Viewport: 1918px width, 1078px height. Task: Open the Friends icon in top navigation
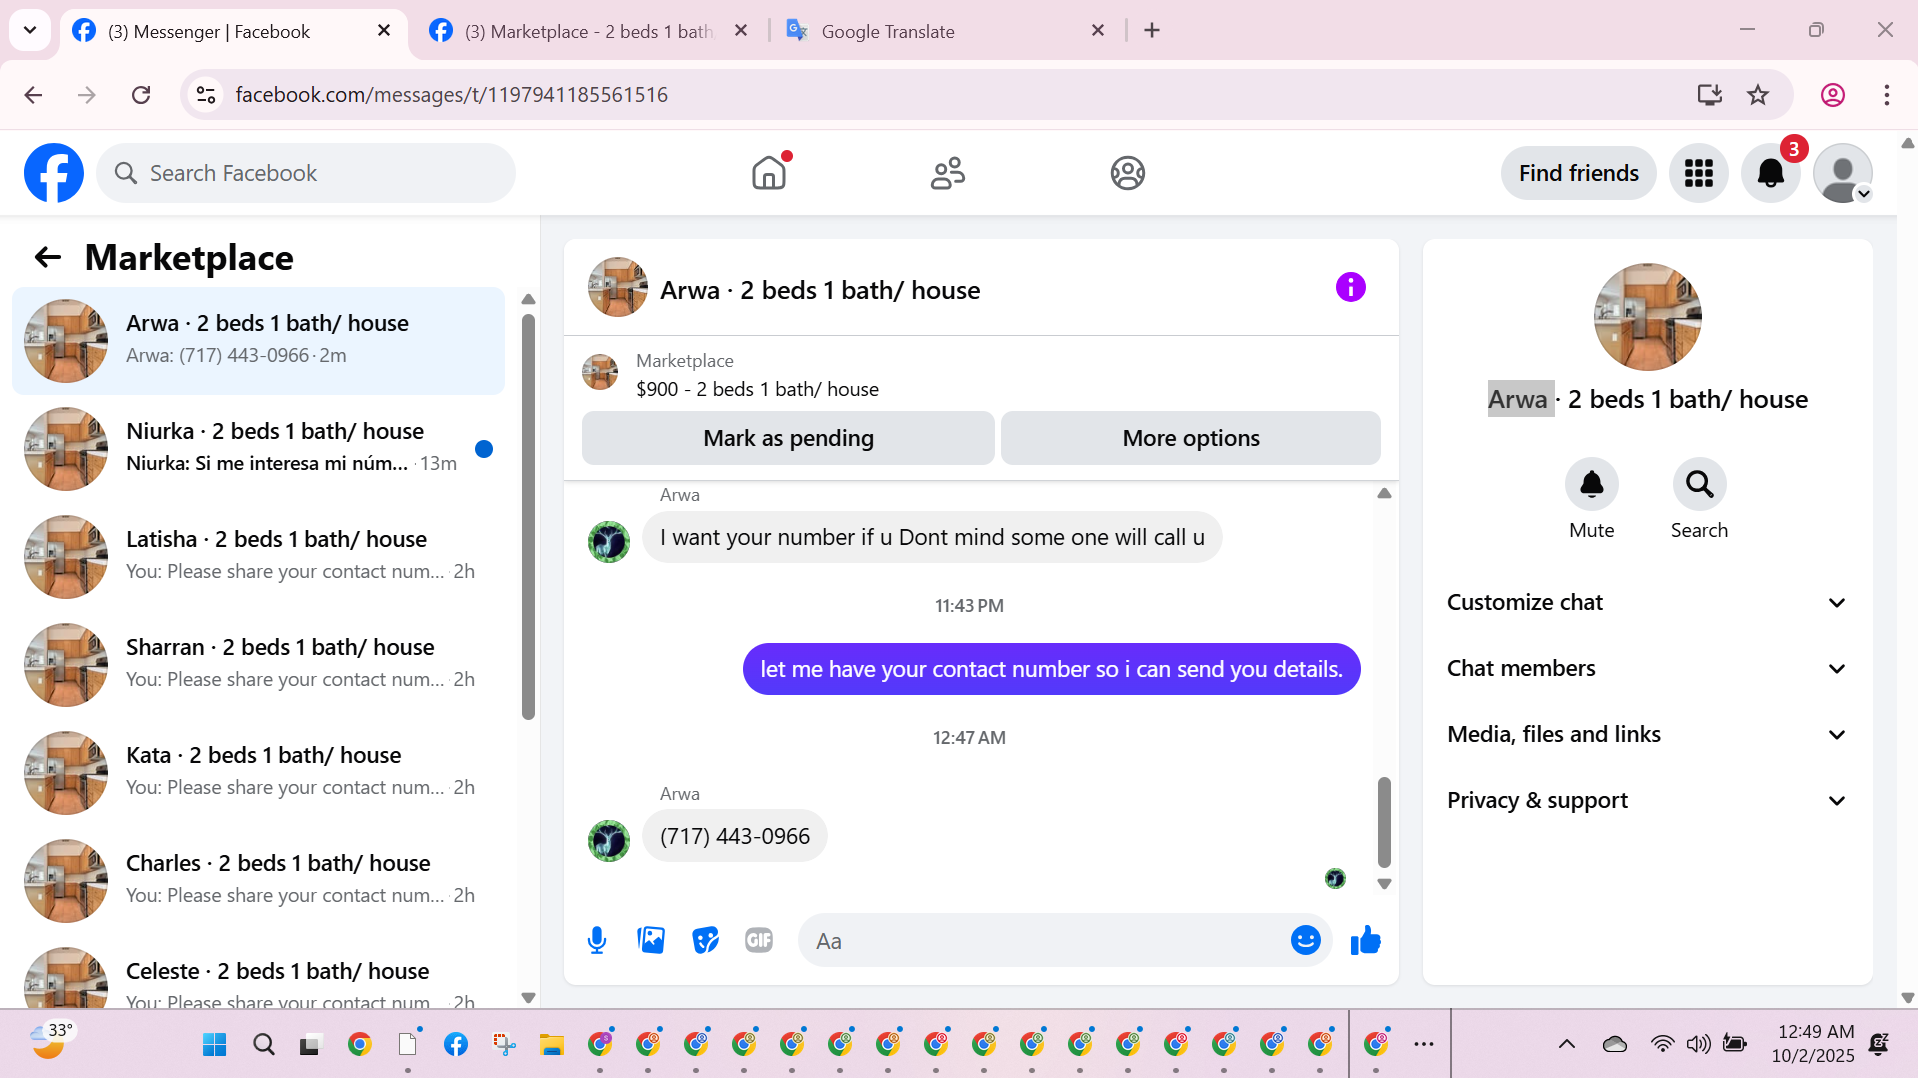pos(948,173)
